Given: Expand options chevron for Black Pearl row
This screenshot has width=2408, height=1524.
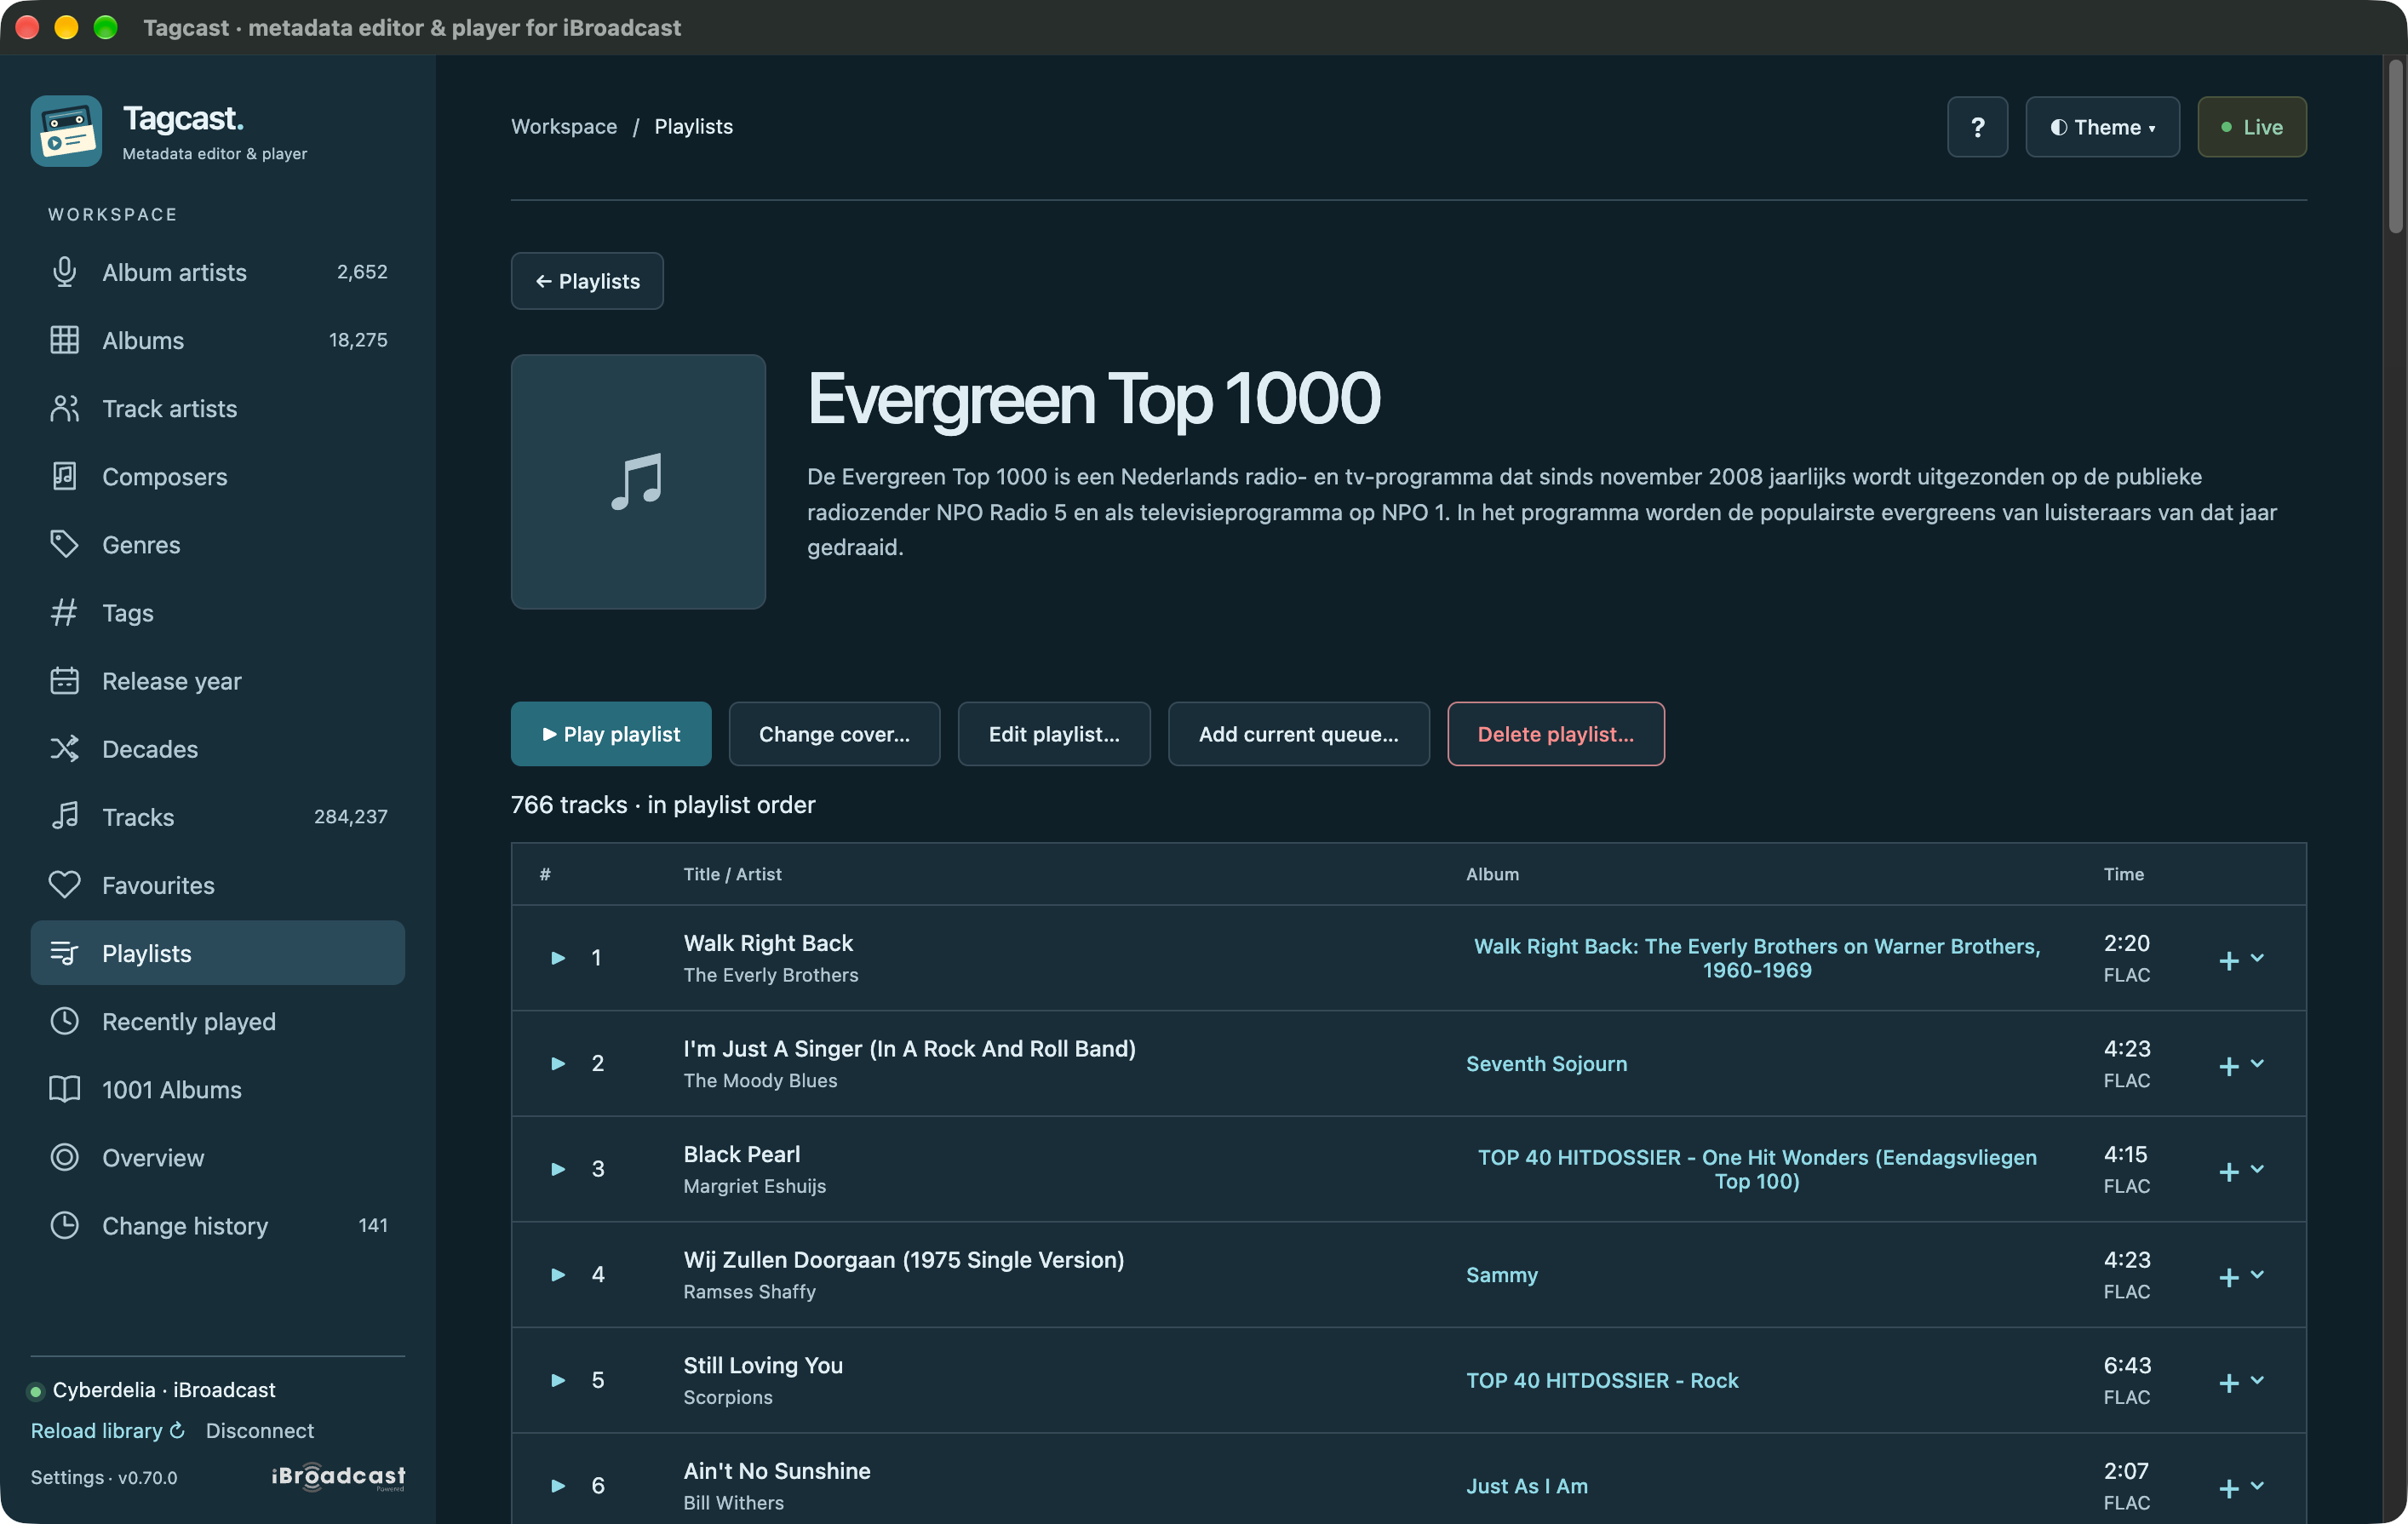Looking at the screenshot, I should coord(2257,1168).
